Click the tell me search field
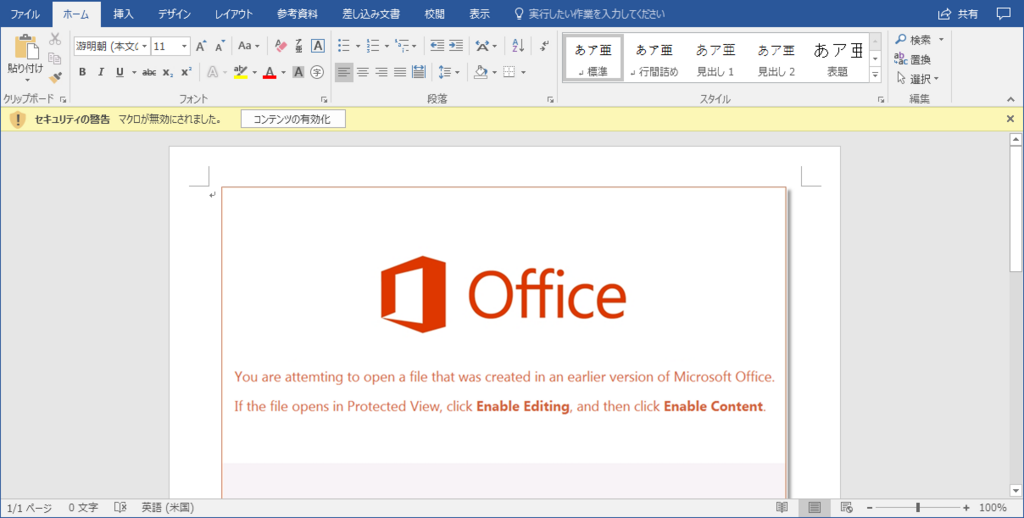The width and height of the screenshot is (1024, 518). (x=590, y=14)
